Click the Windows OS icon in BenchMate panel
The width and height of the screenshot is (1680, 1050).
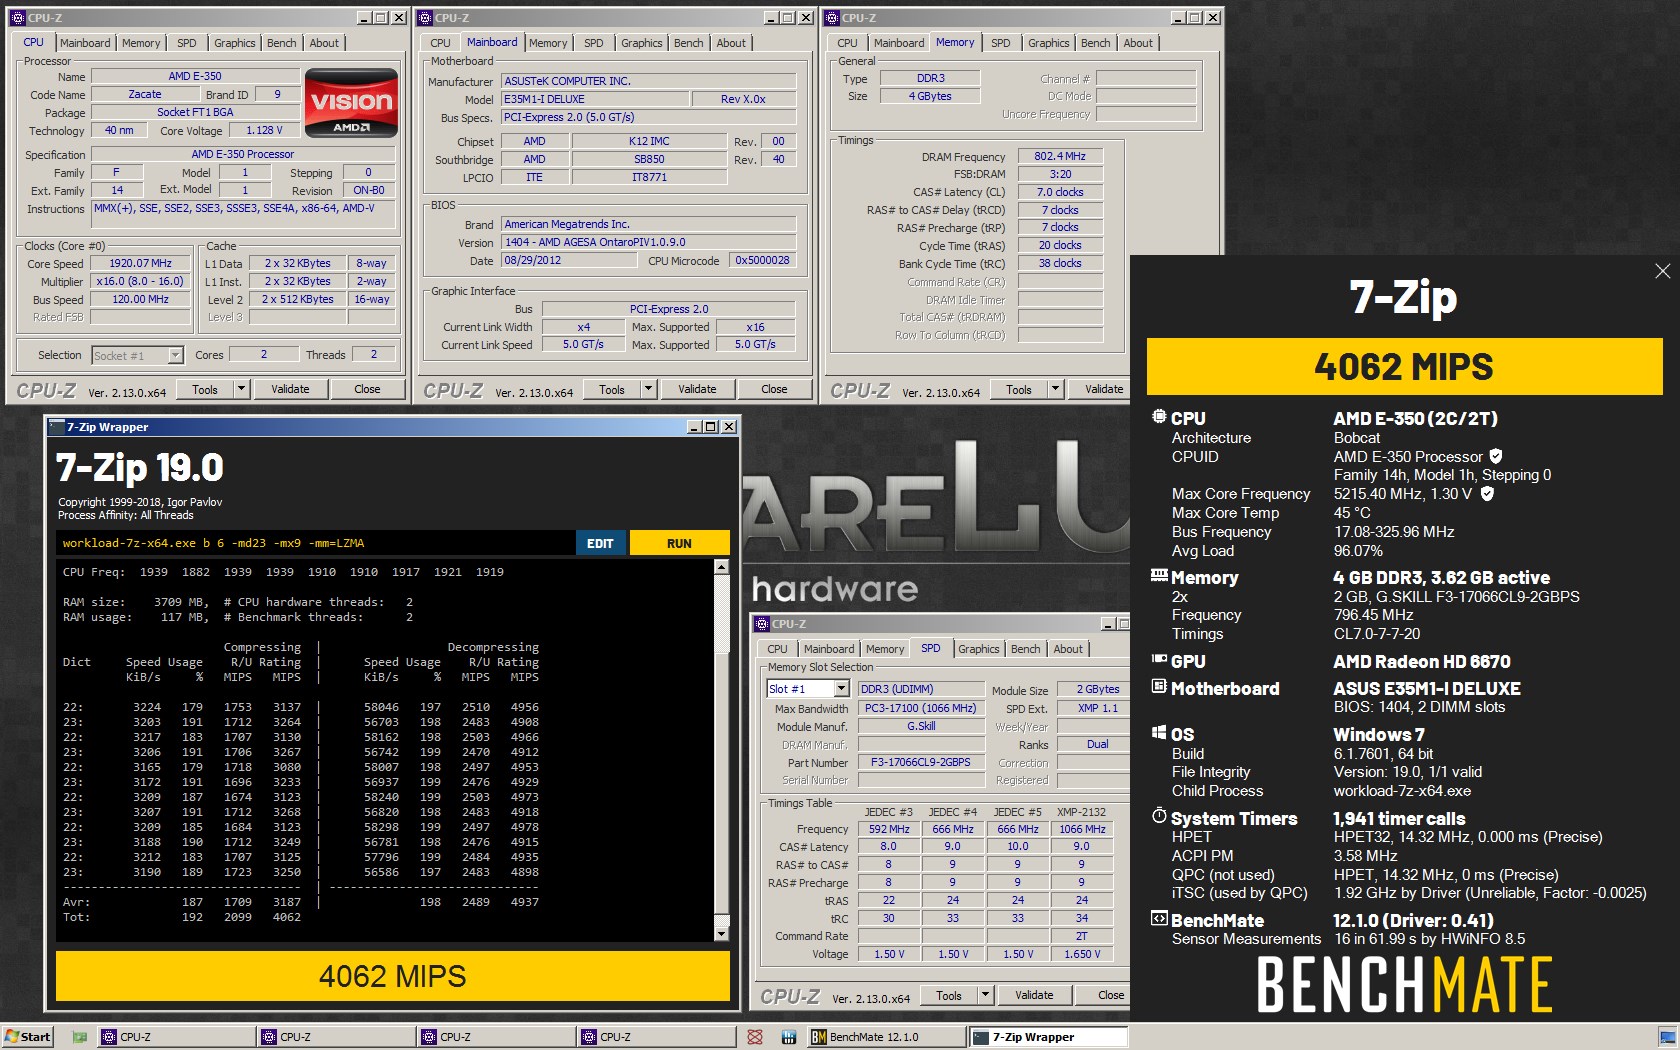point(1158,733)
